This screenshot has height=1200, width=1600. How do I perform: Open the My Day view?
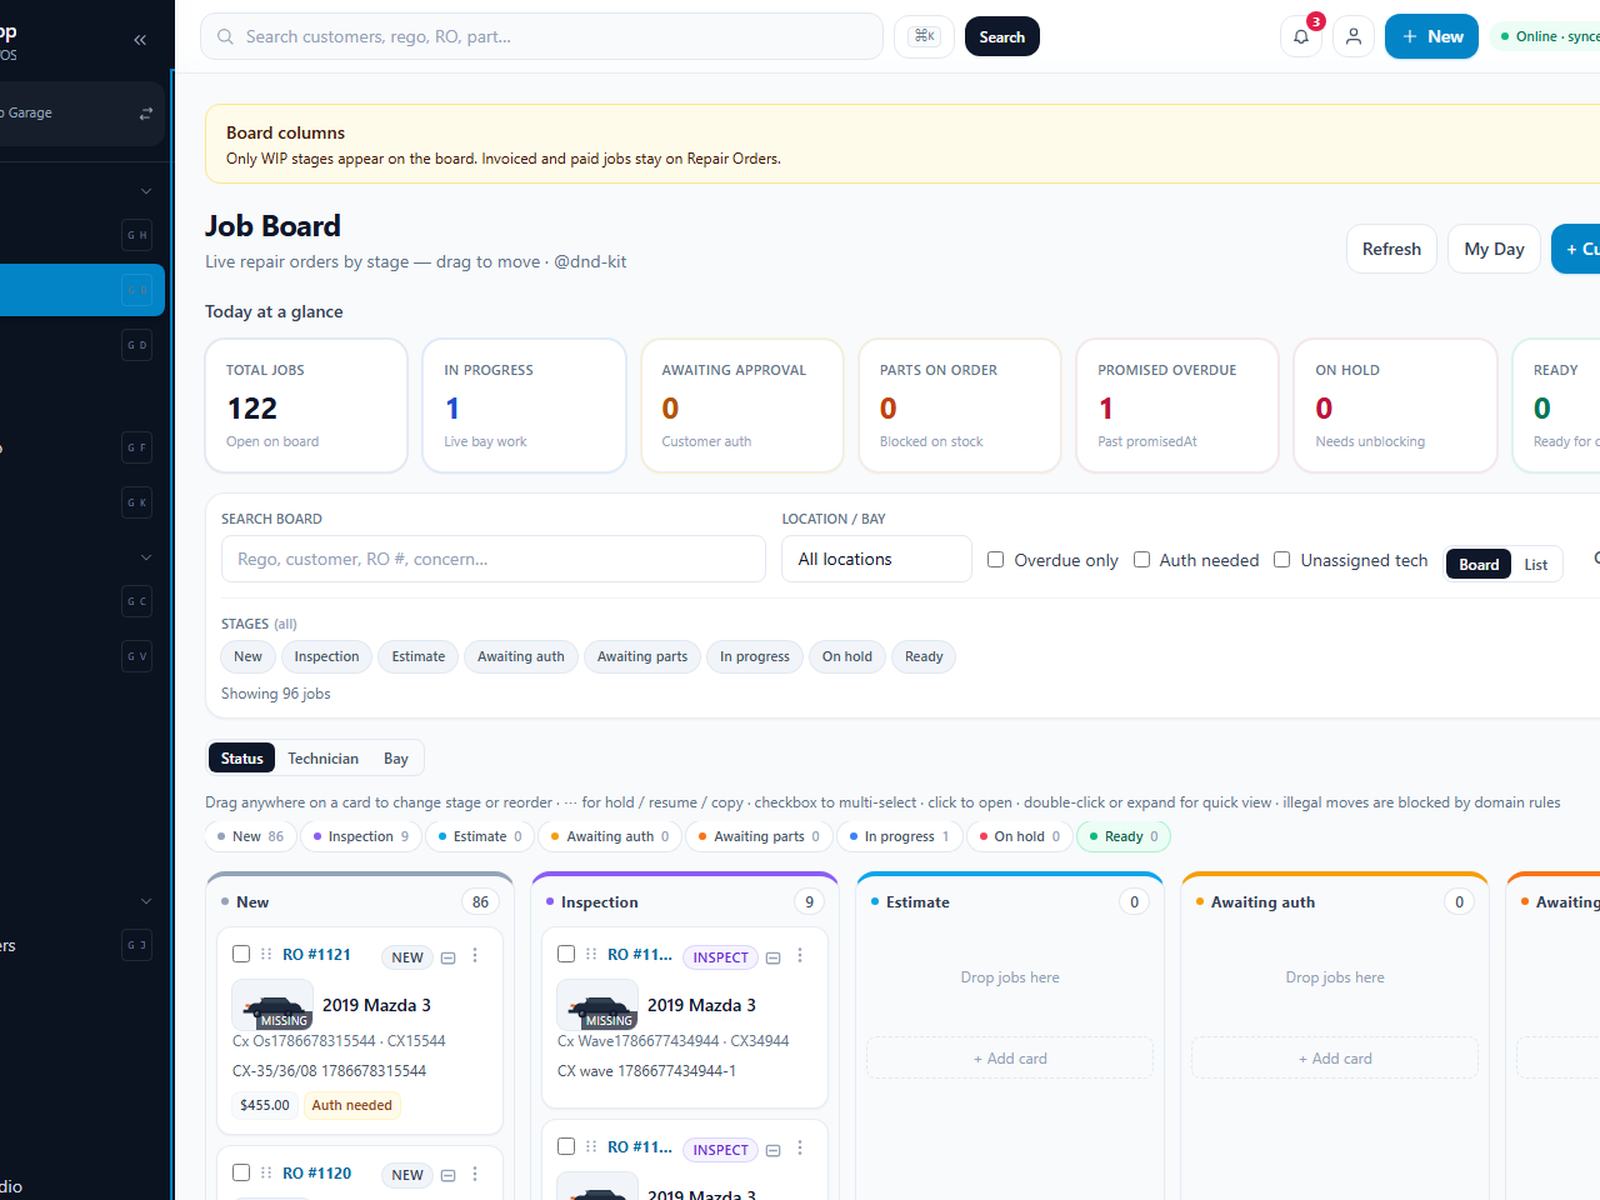(1494, 249)
